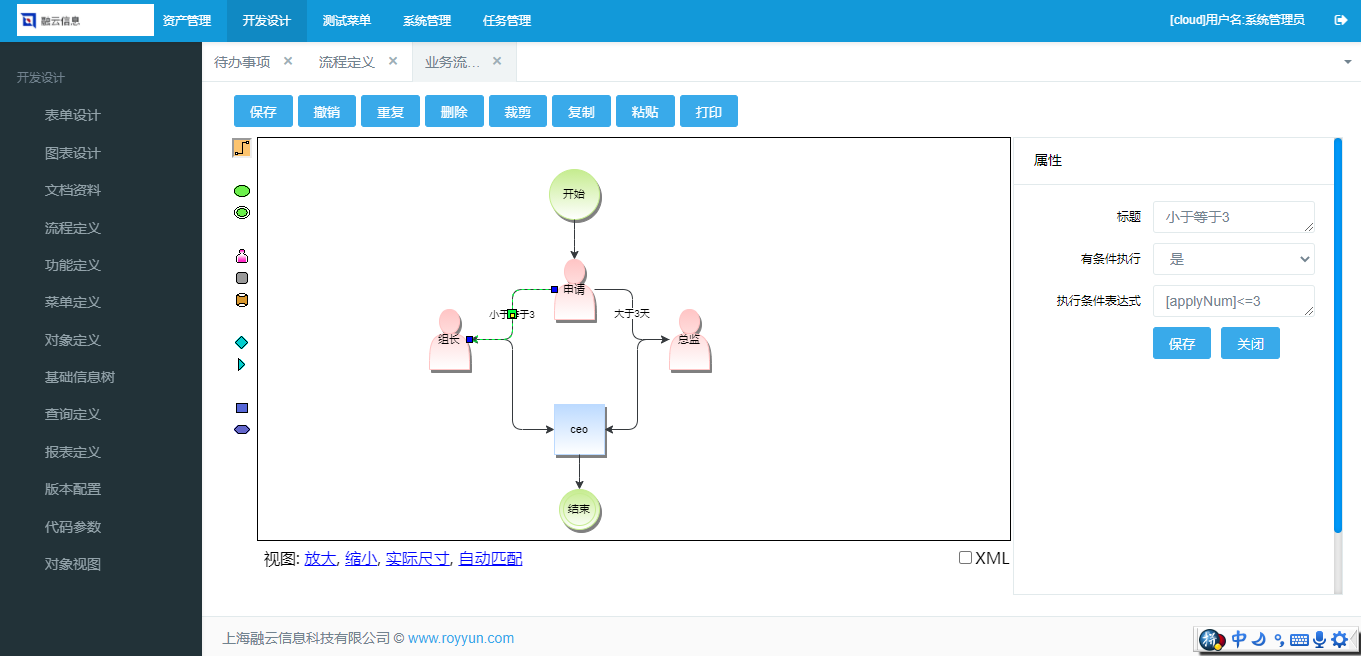Open the www.royyun.com link
Viewport: 1361px width, 656px height.
[x=461, y=638]
